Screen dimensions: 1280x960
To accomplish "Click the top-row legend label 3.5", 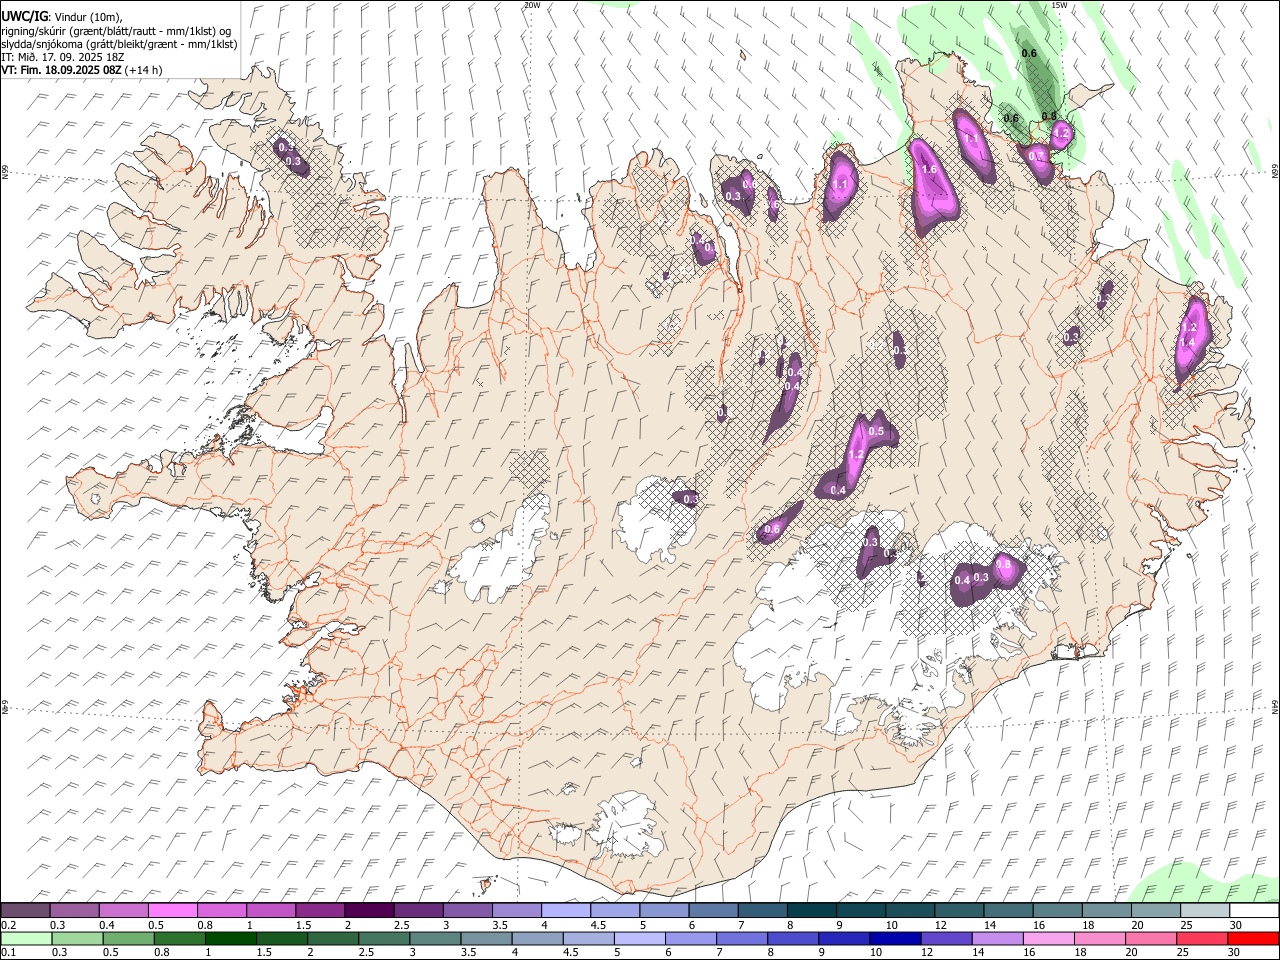I will 499,925.
